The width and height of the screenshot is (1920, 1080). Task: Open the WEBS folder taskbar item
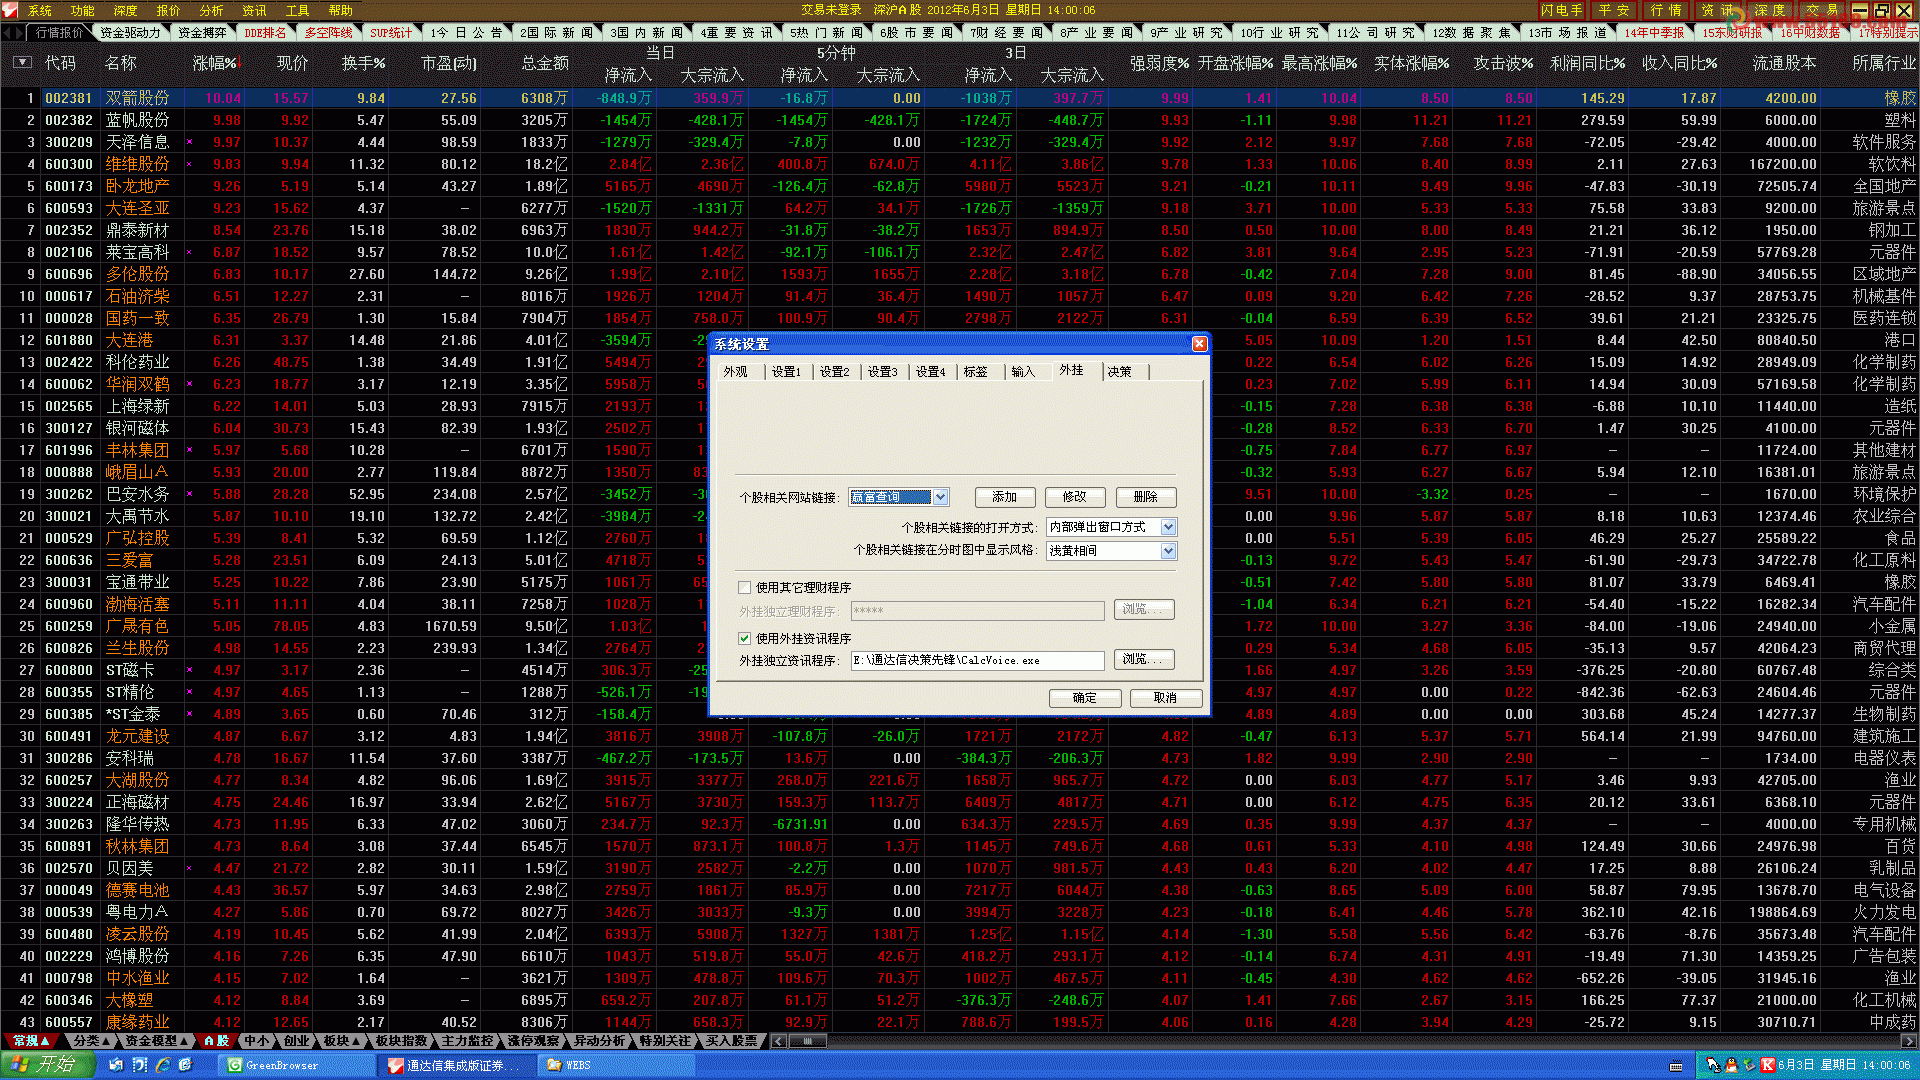click(x=614, y=1066)
